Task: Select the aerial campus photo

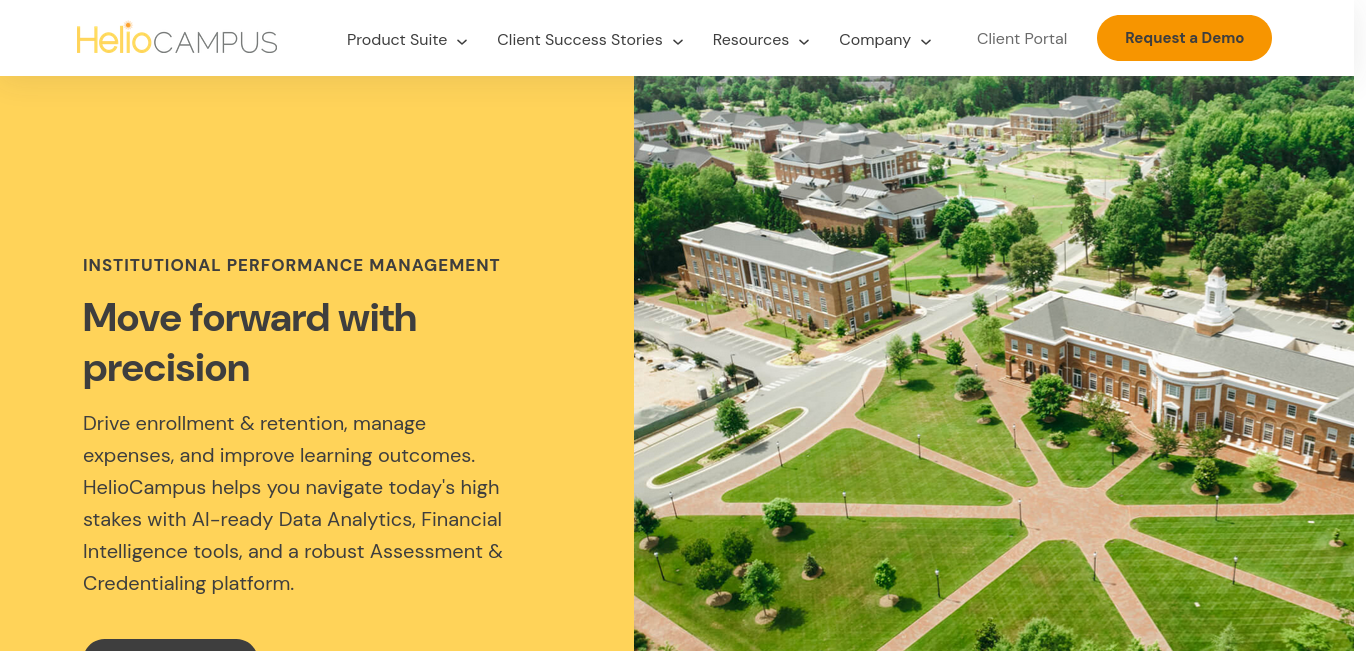Action: [994, 364]
